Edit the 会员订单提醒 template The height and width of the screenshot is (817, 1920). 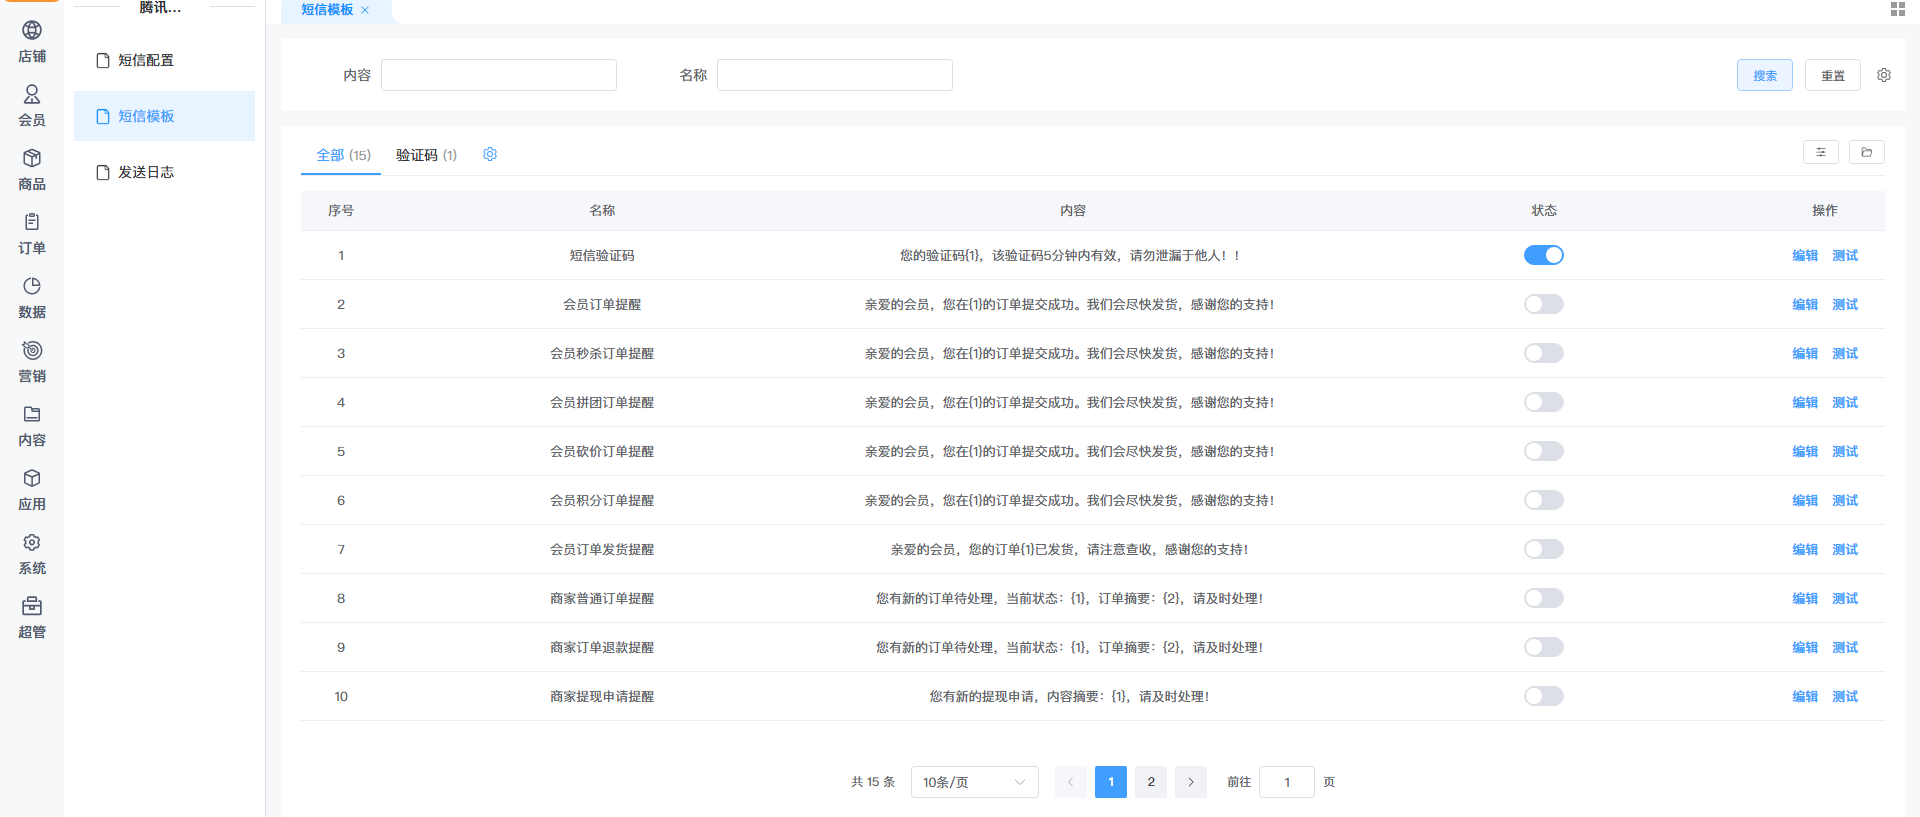(x=1805, y=304)
